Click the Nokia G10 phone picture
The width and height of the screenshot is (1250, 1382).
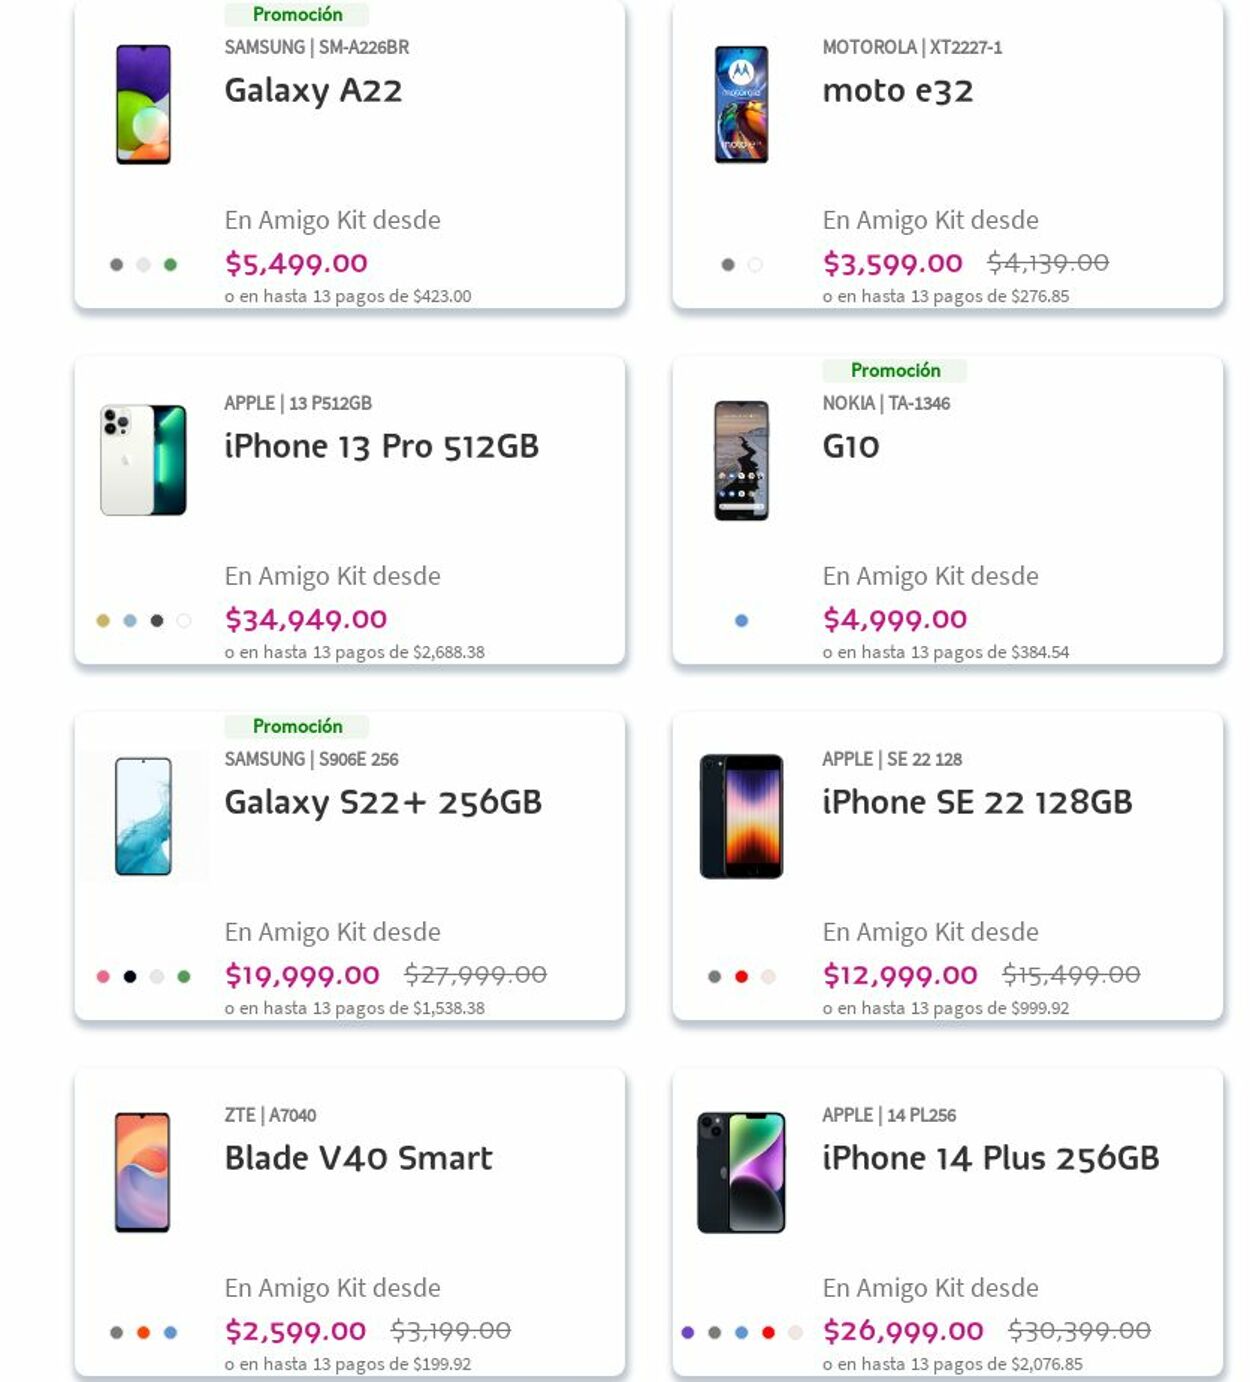(x=741, y=460)
